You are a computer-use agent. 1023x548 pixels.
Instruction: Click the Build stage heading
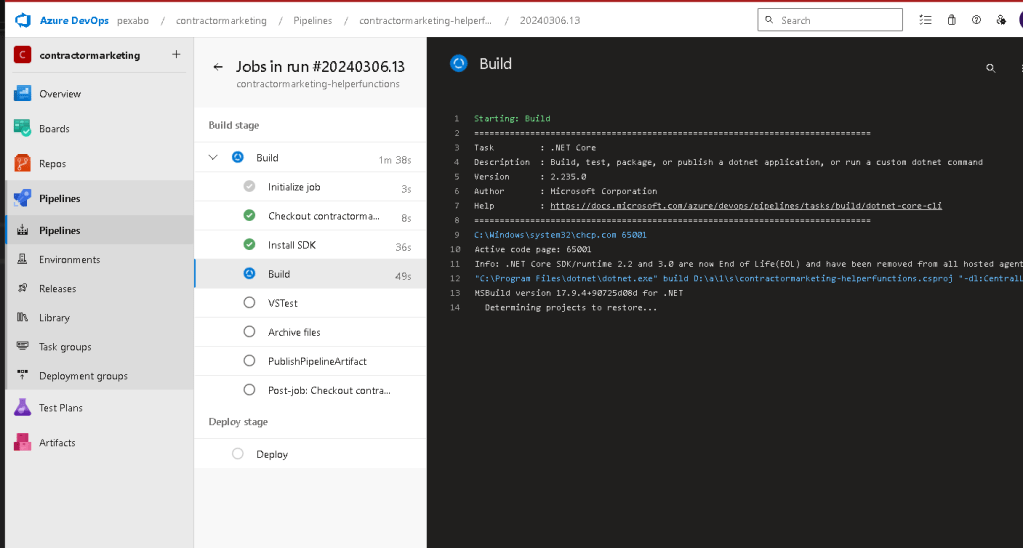[234, 125]
